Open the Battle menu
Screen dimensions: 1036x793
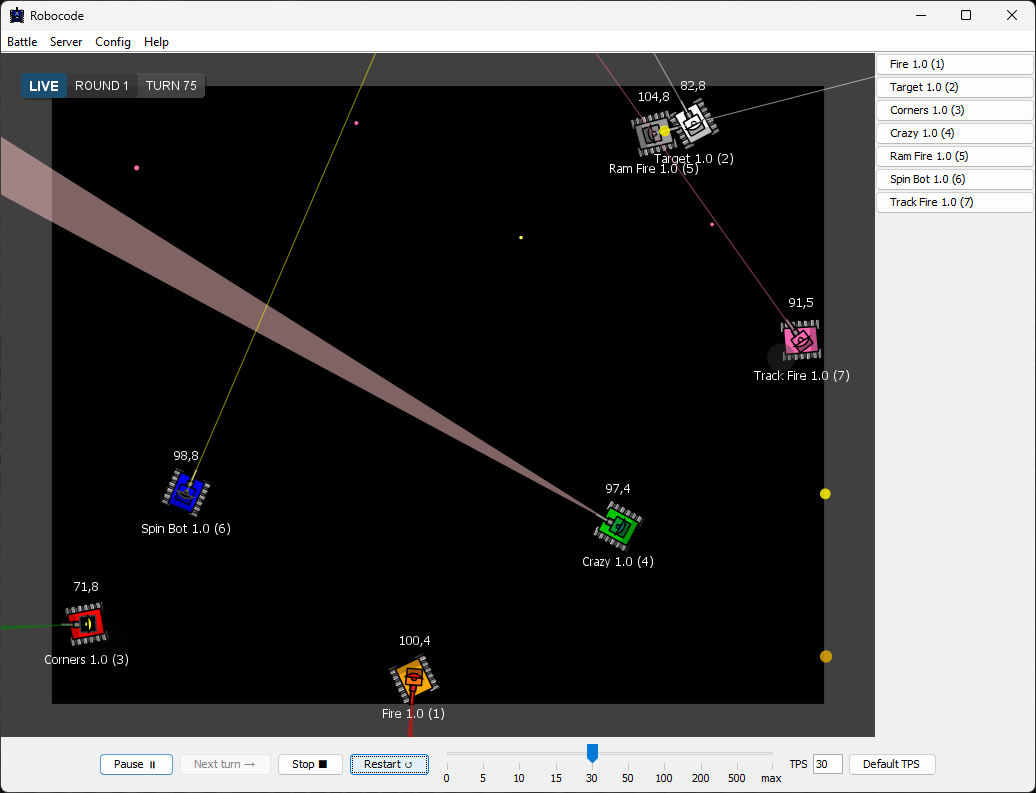22,42
